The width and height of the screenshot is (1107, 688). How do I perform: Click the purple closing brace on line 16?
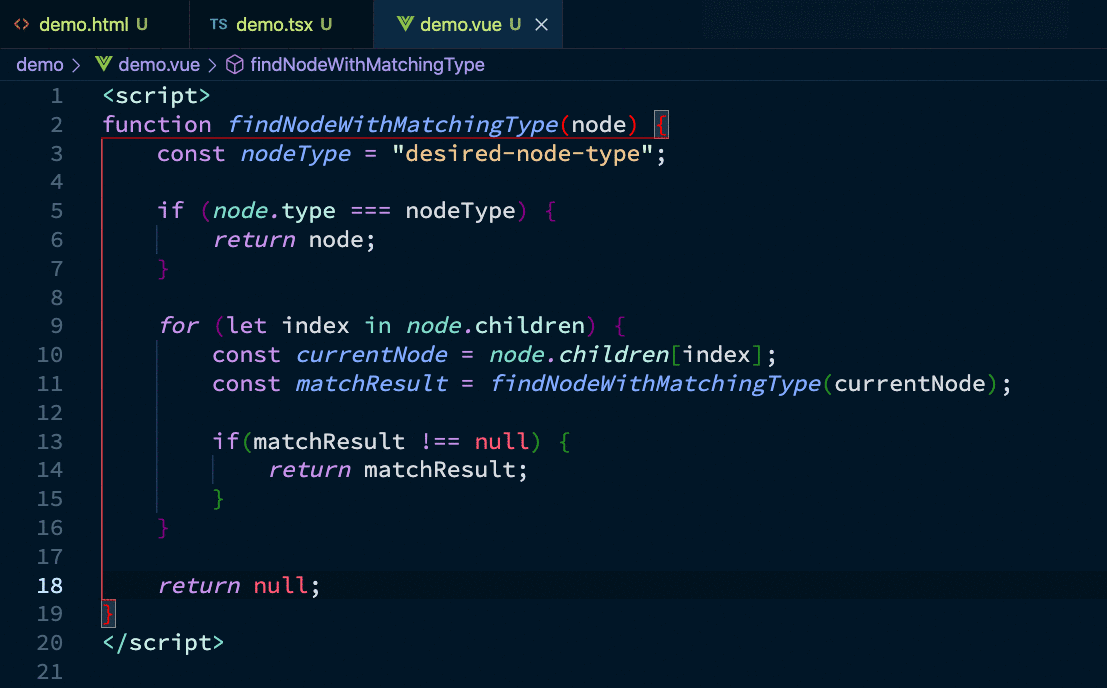tap(163, 528)
